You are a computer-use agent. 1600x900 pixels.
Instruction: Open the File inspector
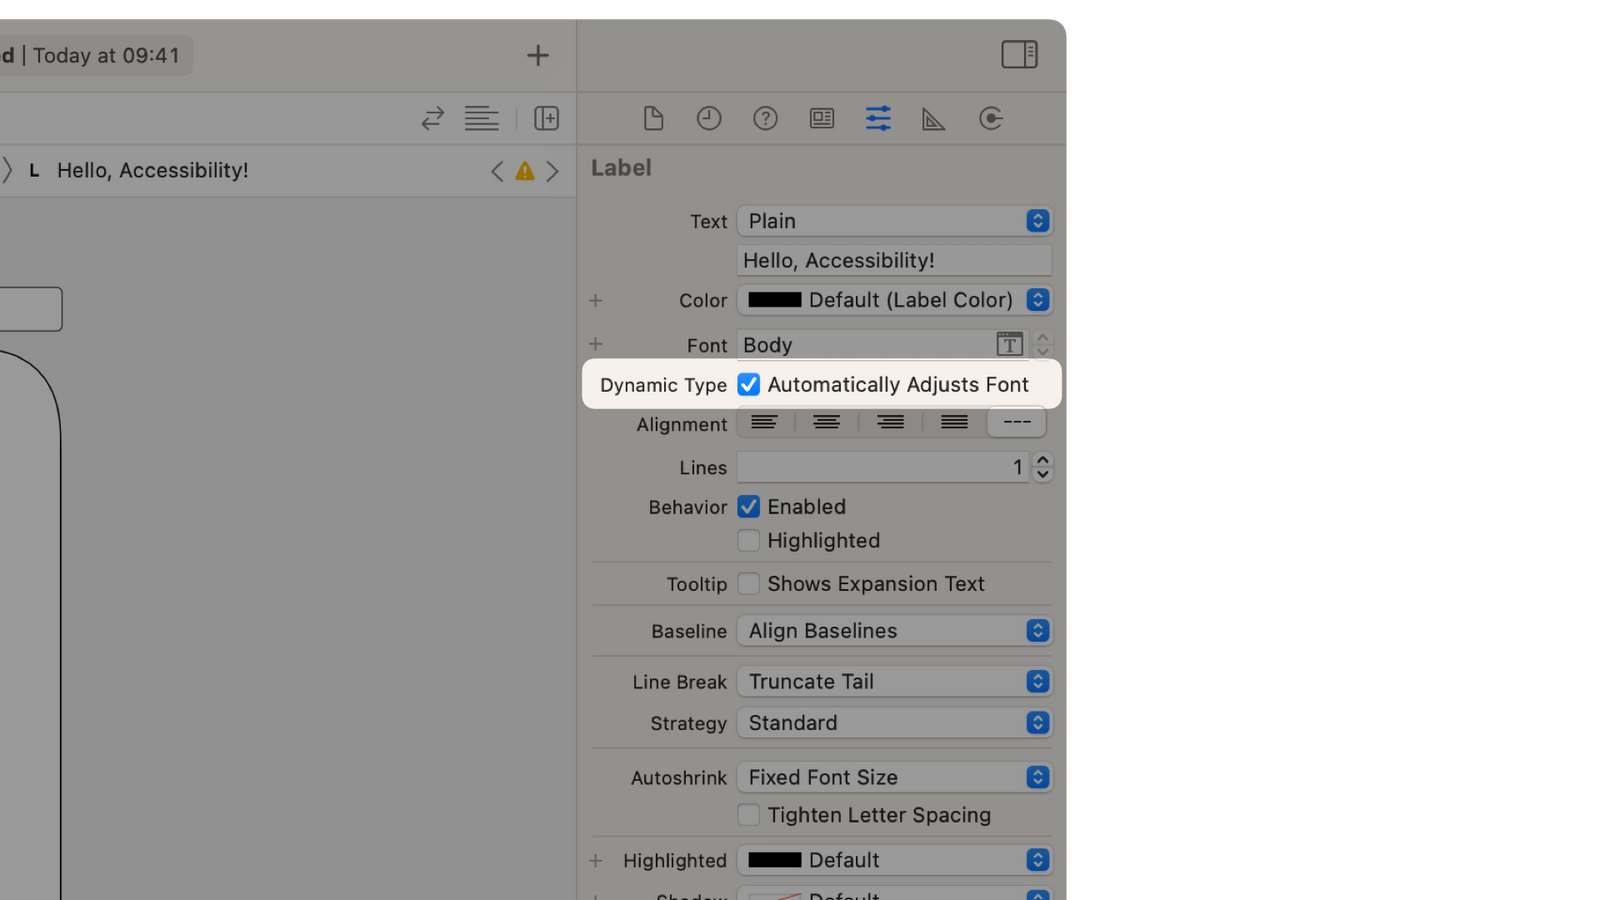(653, 118)
